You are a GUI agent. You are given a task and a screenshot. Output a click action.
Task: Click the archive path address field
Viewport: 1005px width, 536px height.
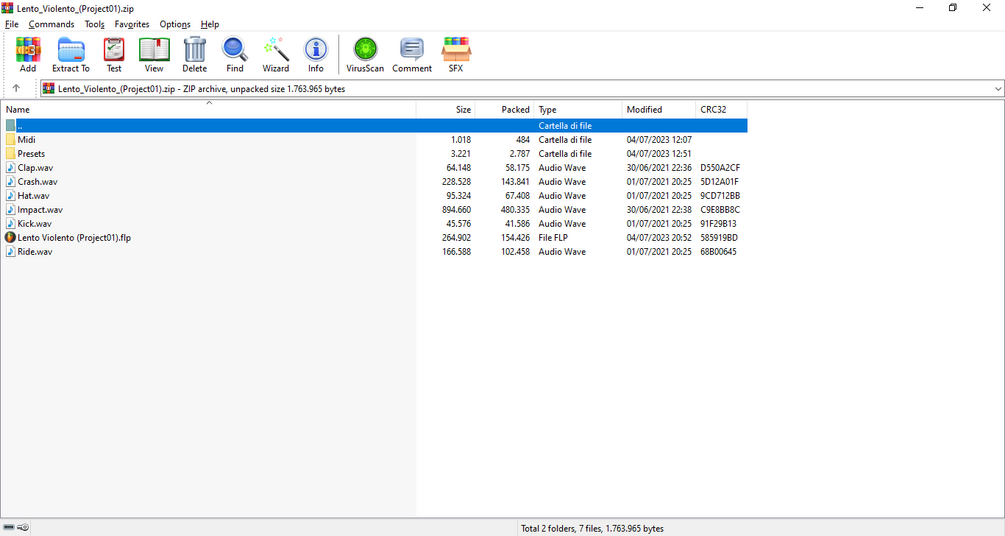pos(522,89)
